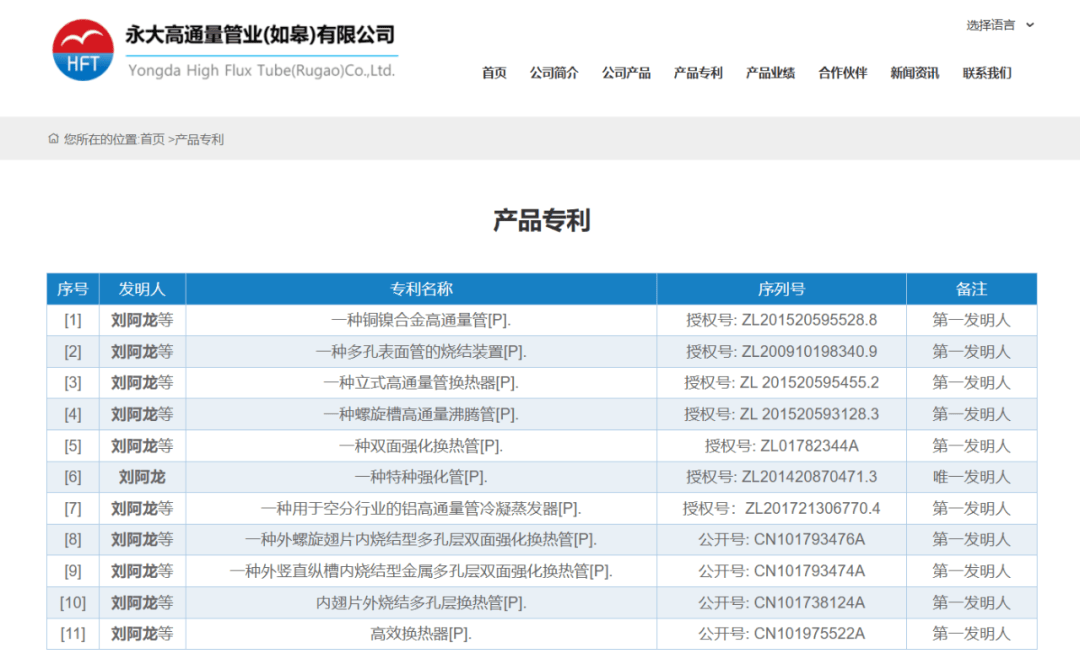Select 产品专利 in navigation bar
This screenshot has height=659, width=1080.
698,73
